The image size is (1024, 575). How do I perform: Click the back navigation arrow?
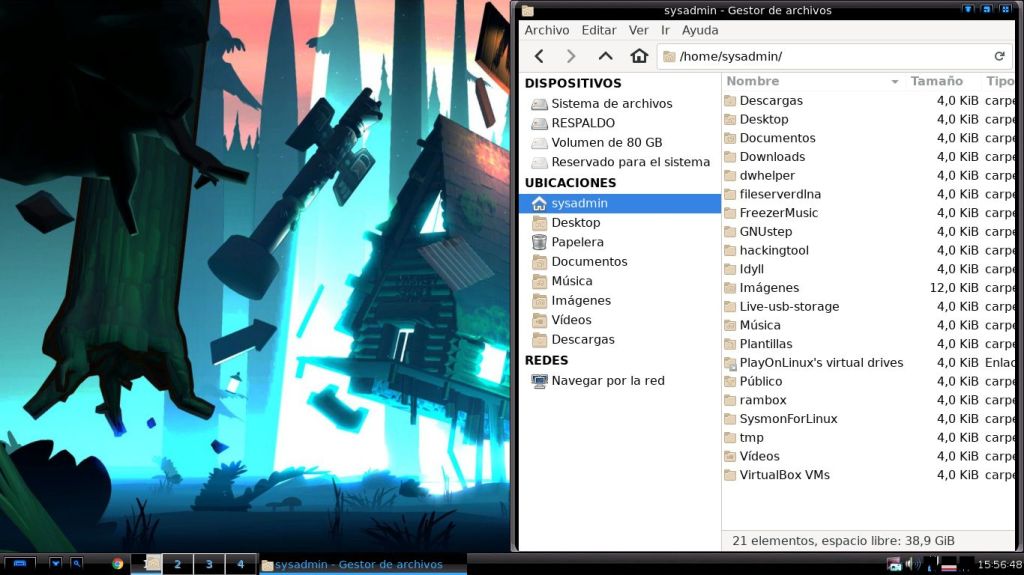pyautogui.click(x=539, y=56)
